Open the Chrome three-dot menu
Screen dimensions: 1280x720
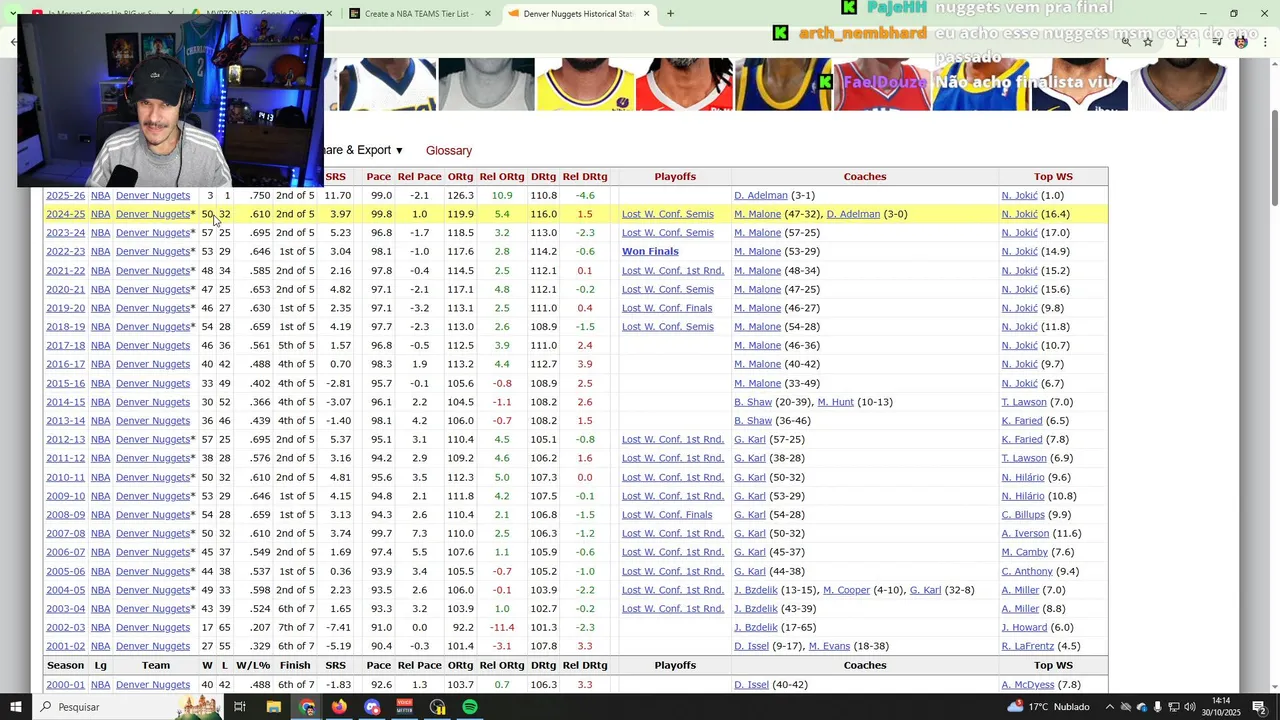1266,41
